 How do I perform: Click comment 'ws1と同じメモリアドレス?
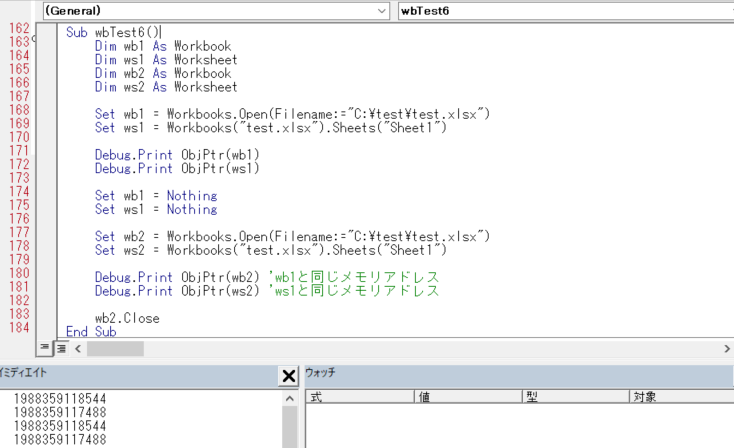[x=354, y=290]
